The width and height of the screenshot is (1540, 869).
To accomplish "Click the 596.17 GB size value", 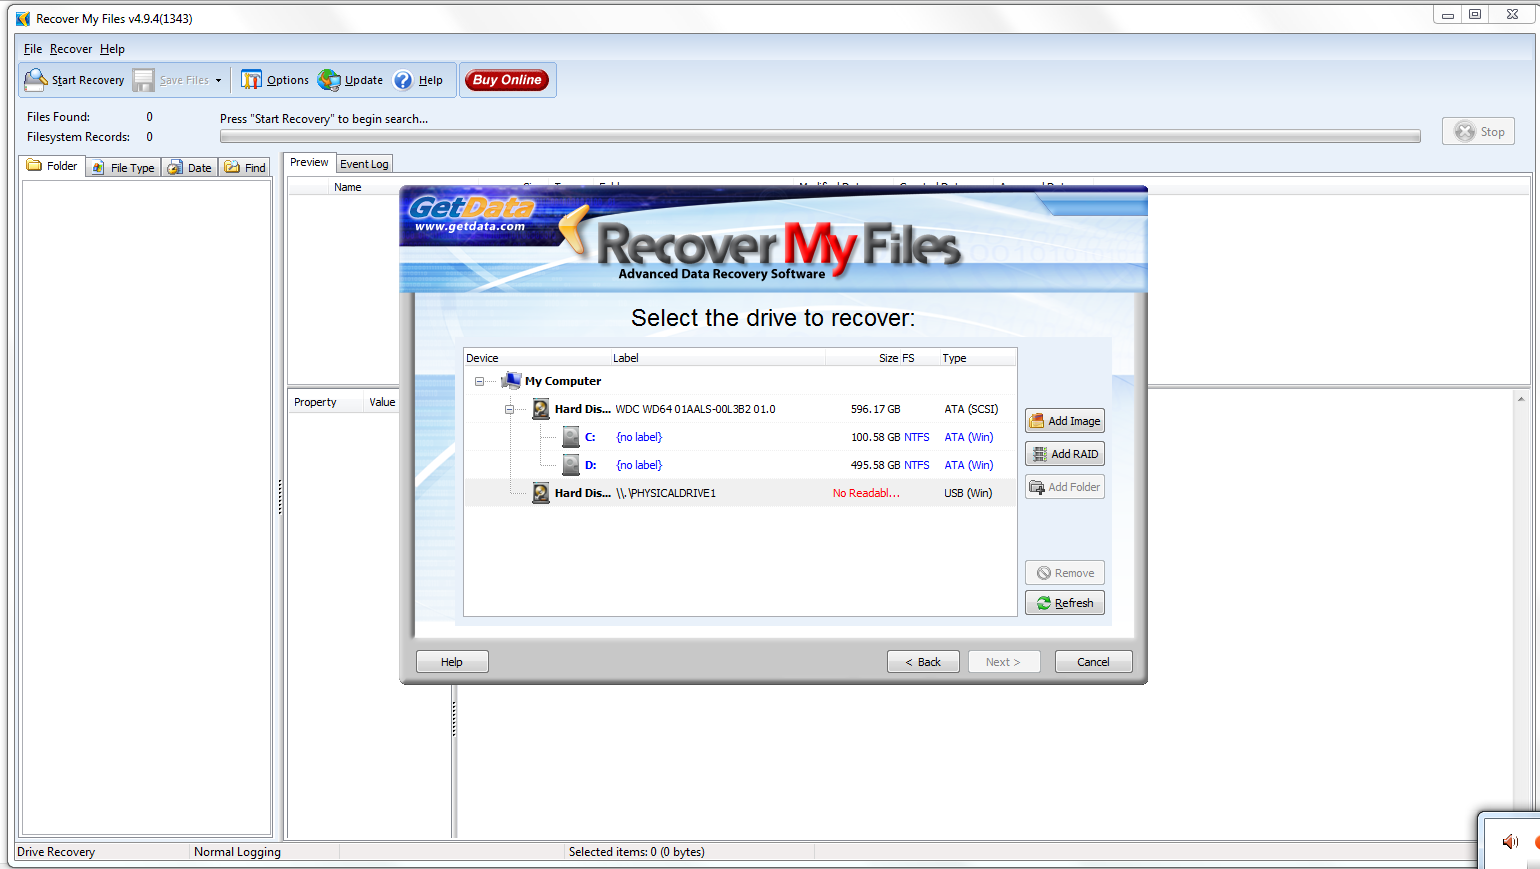I will pyautogui.click(x=875, y=409).
